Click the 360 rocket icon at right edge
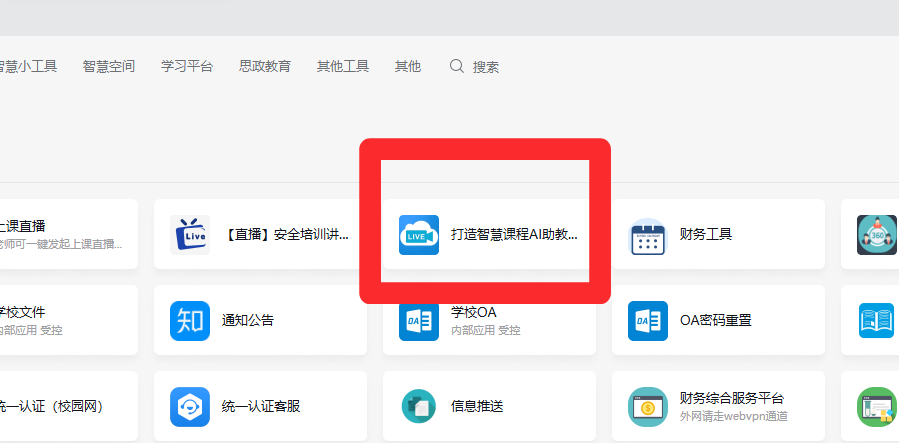This screenshot has height=443, width=899. tap(876, 235)
